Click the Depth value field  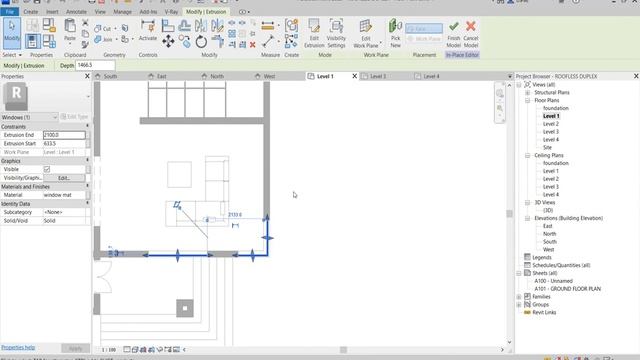[x=95, y=65]
